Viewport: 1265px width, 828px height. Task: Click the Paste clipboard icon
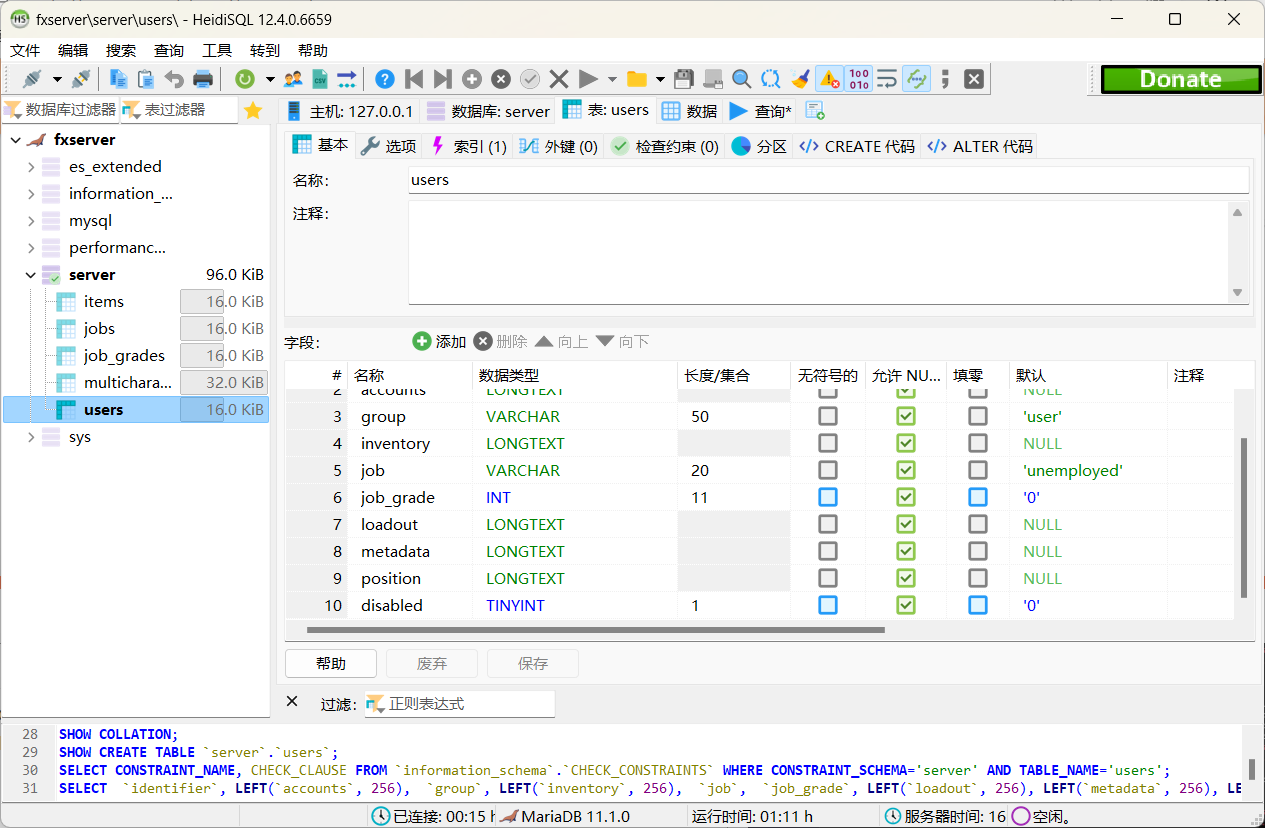(x=146, y=79)
